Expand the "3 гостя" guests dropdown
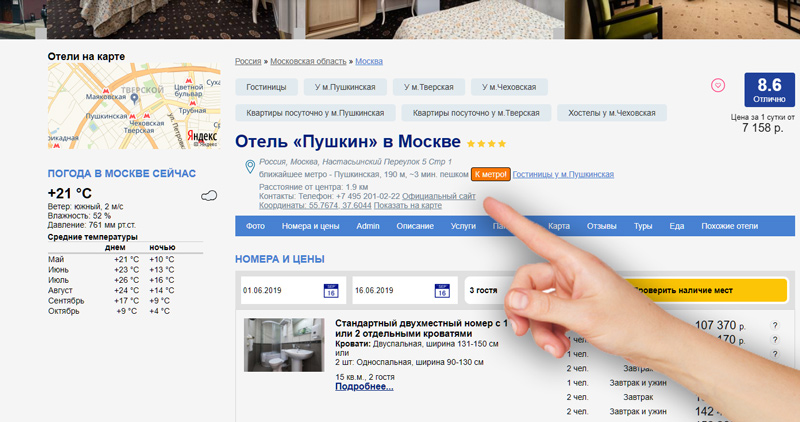Viewport: 800px width, 422px height. point(495,291)
